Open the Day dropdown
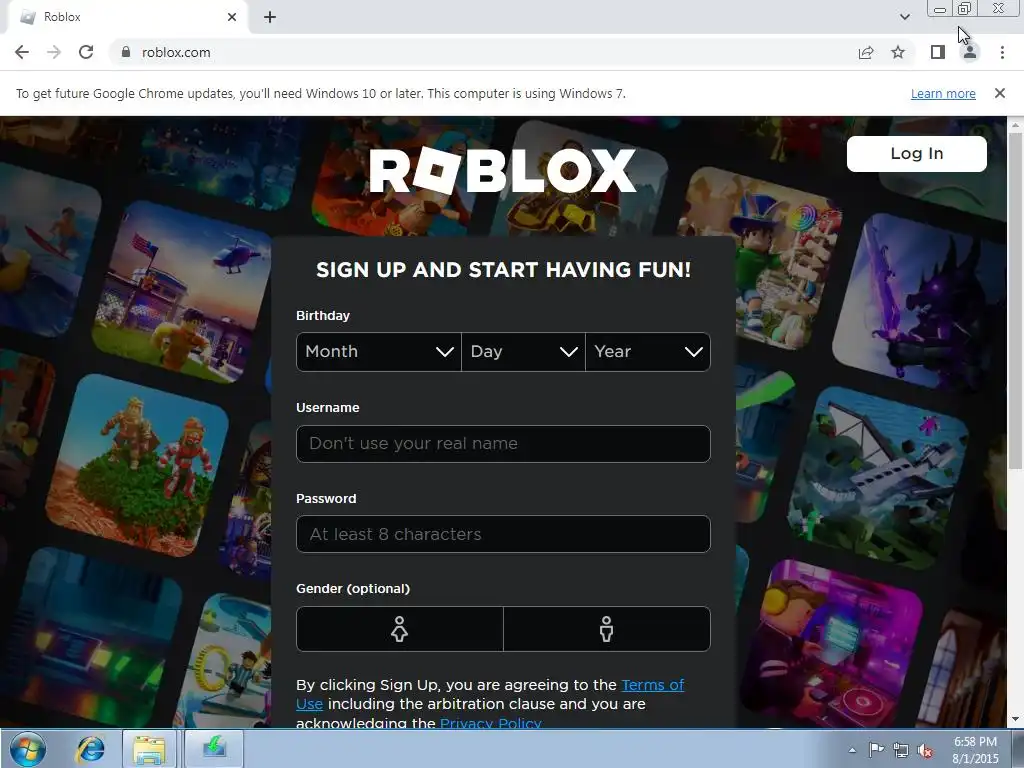The width and height of the screenshot is (1024, 768). (523, 352)
